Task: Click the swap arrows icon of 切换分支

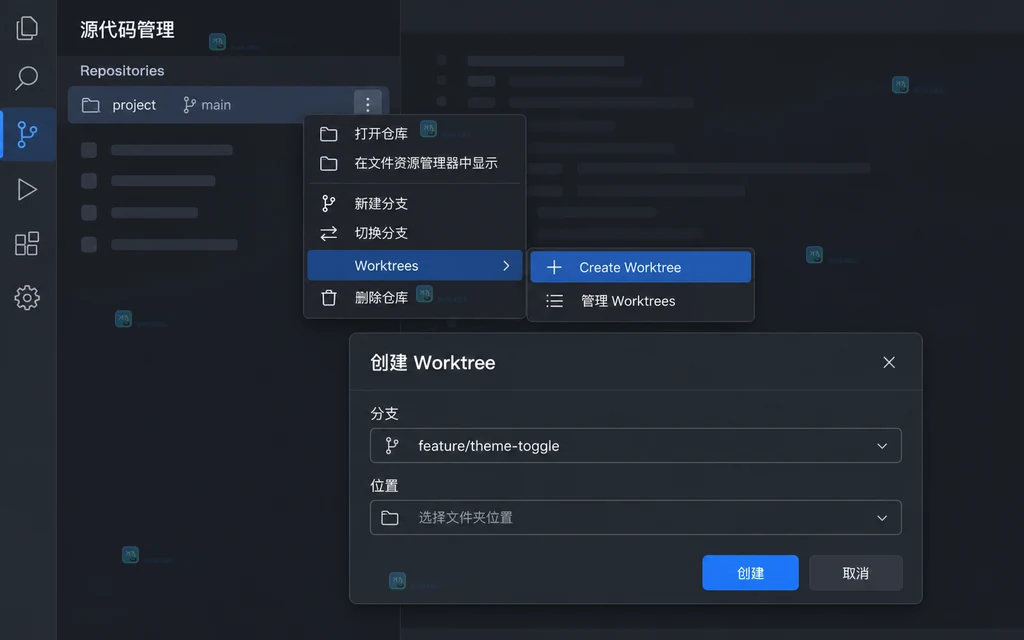Action: [328, 233]
